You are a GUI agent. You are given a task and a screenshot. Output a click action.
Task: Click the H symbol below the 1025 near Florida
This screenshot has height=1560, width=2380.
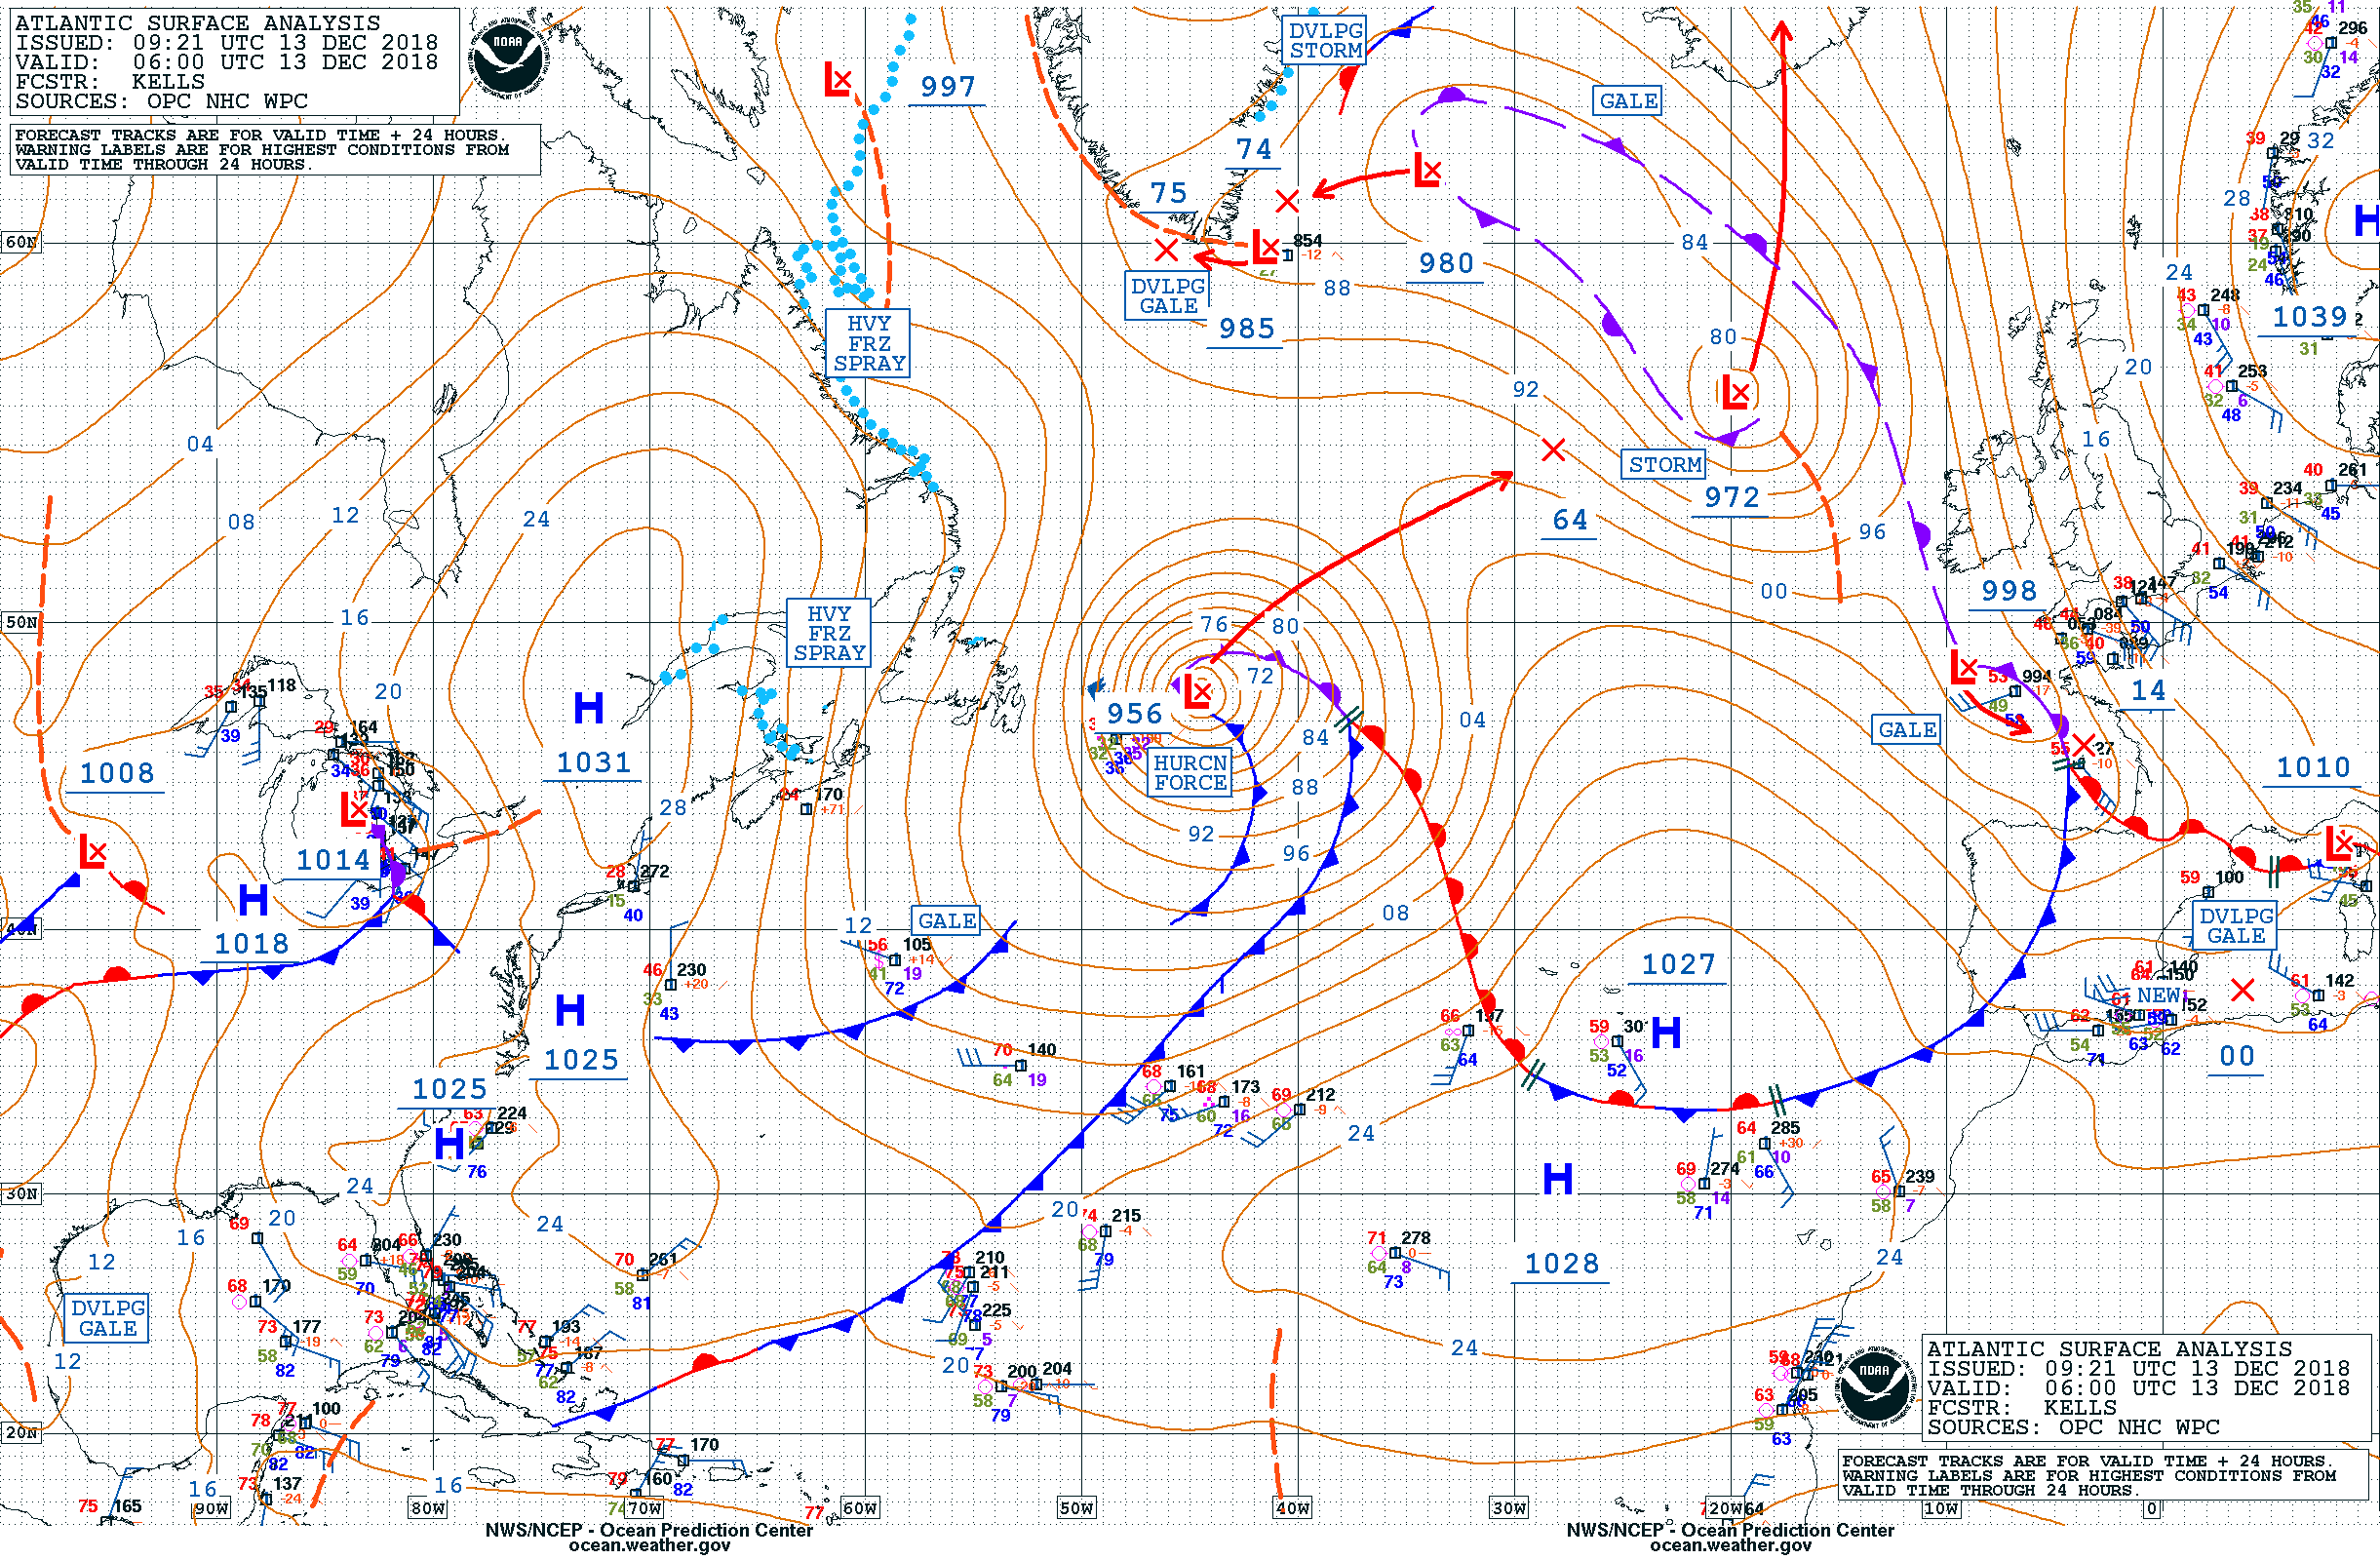point(449,1143)
